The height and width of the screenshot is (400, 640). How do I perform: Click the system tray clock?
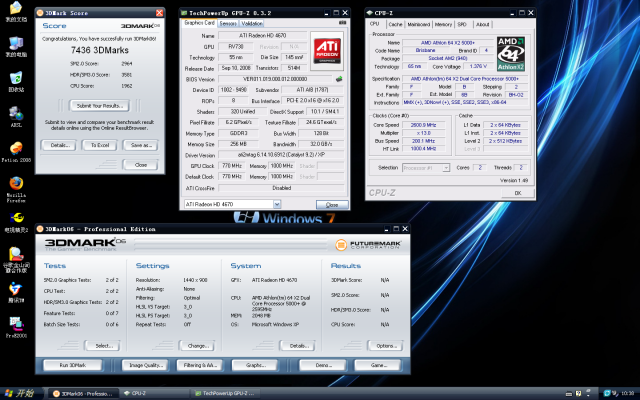(628, 393)
